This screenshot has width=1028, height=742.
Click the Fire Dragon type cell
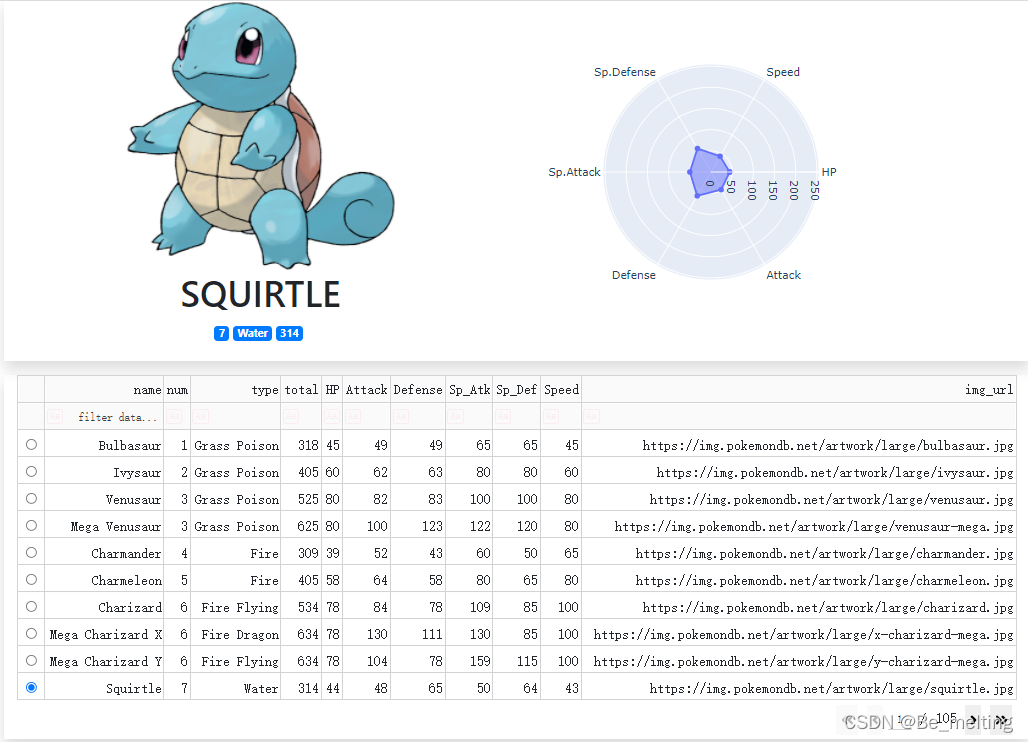pos(236,634)
